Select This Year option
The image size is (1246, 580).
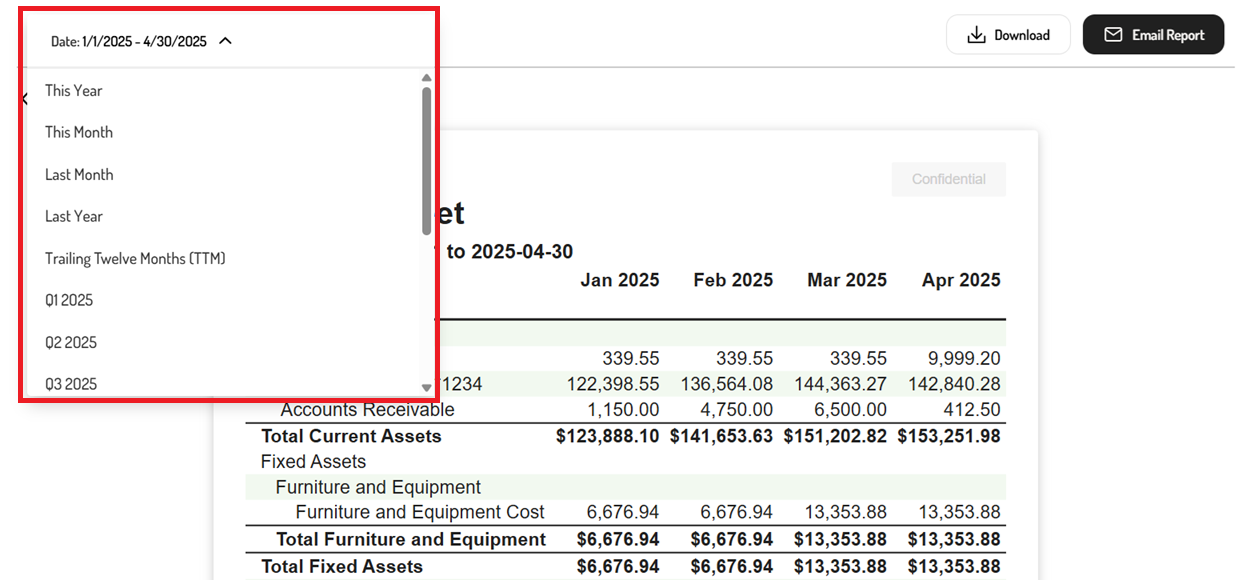tap(73, 90)
